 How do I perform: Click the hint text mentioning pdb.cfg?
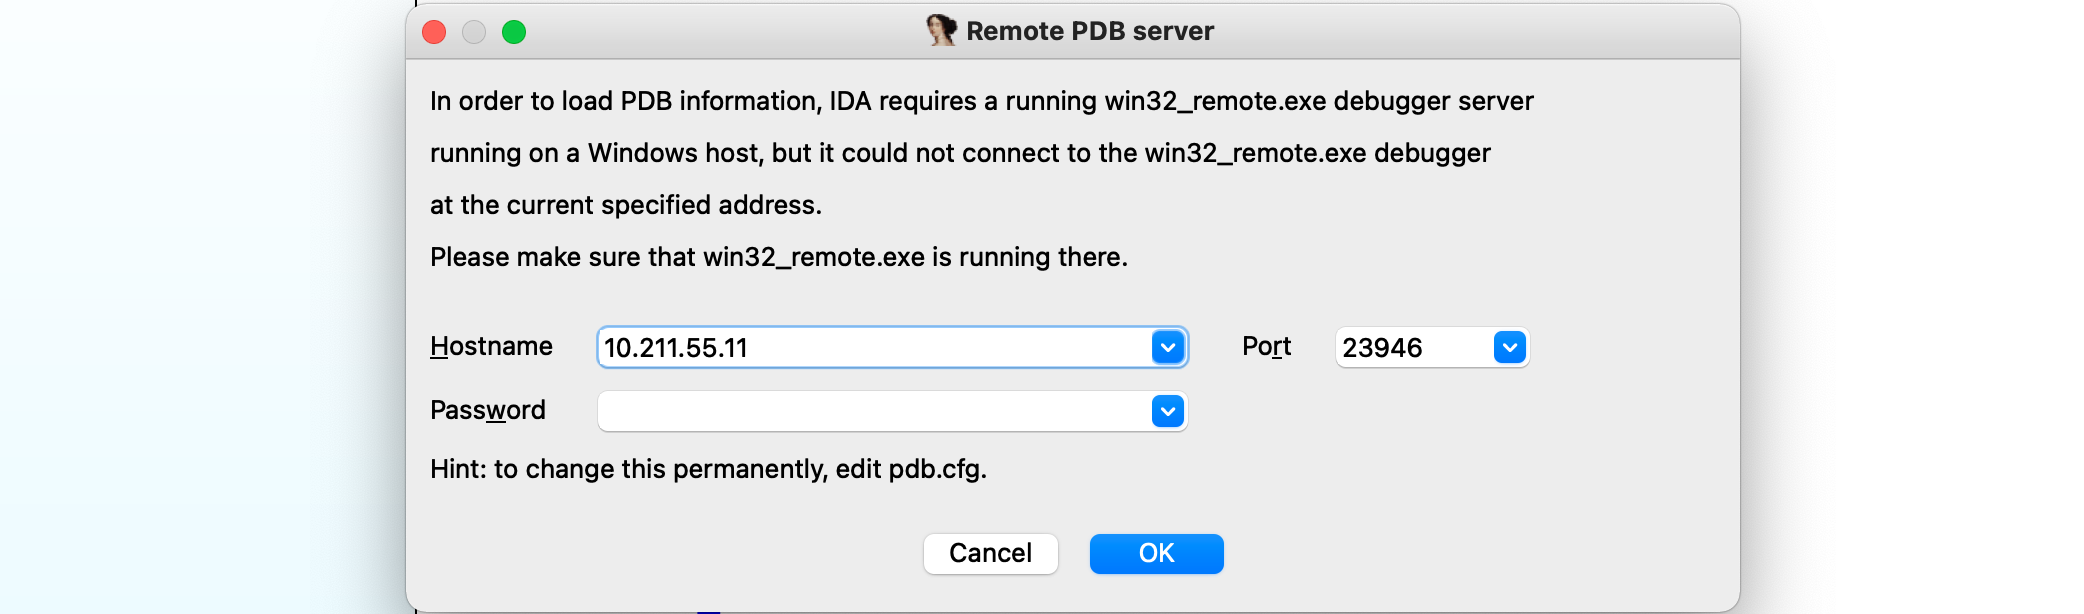click(708, 469)
